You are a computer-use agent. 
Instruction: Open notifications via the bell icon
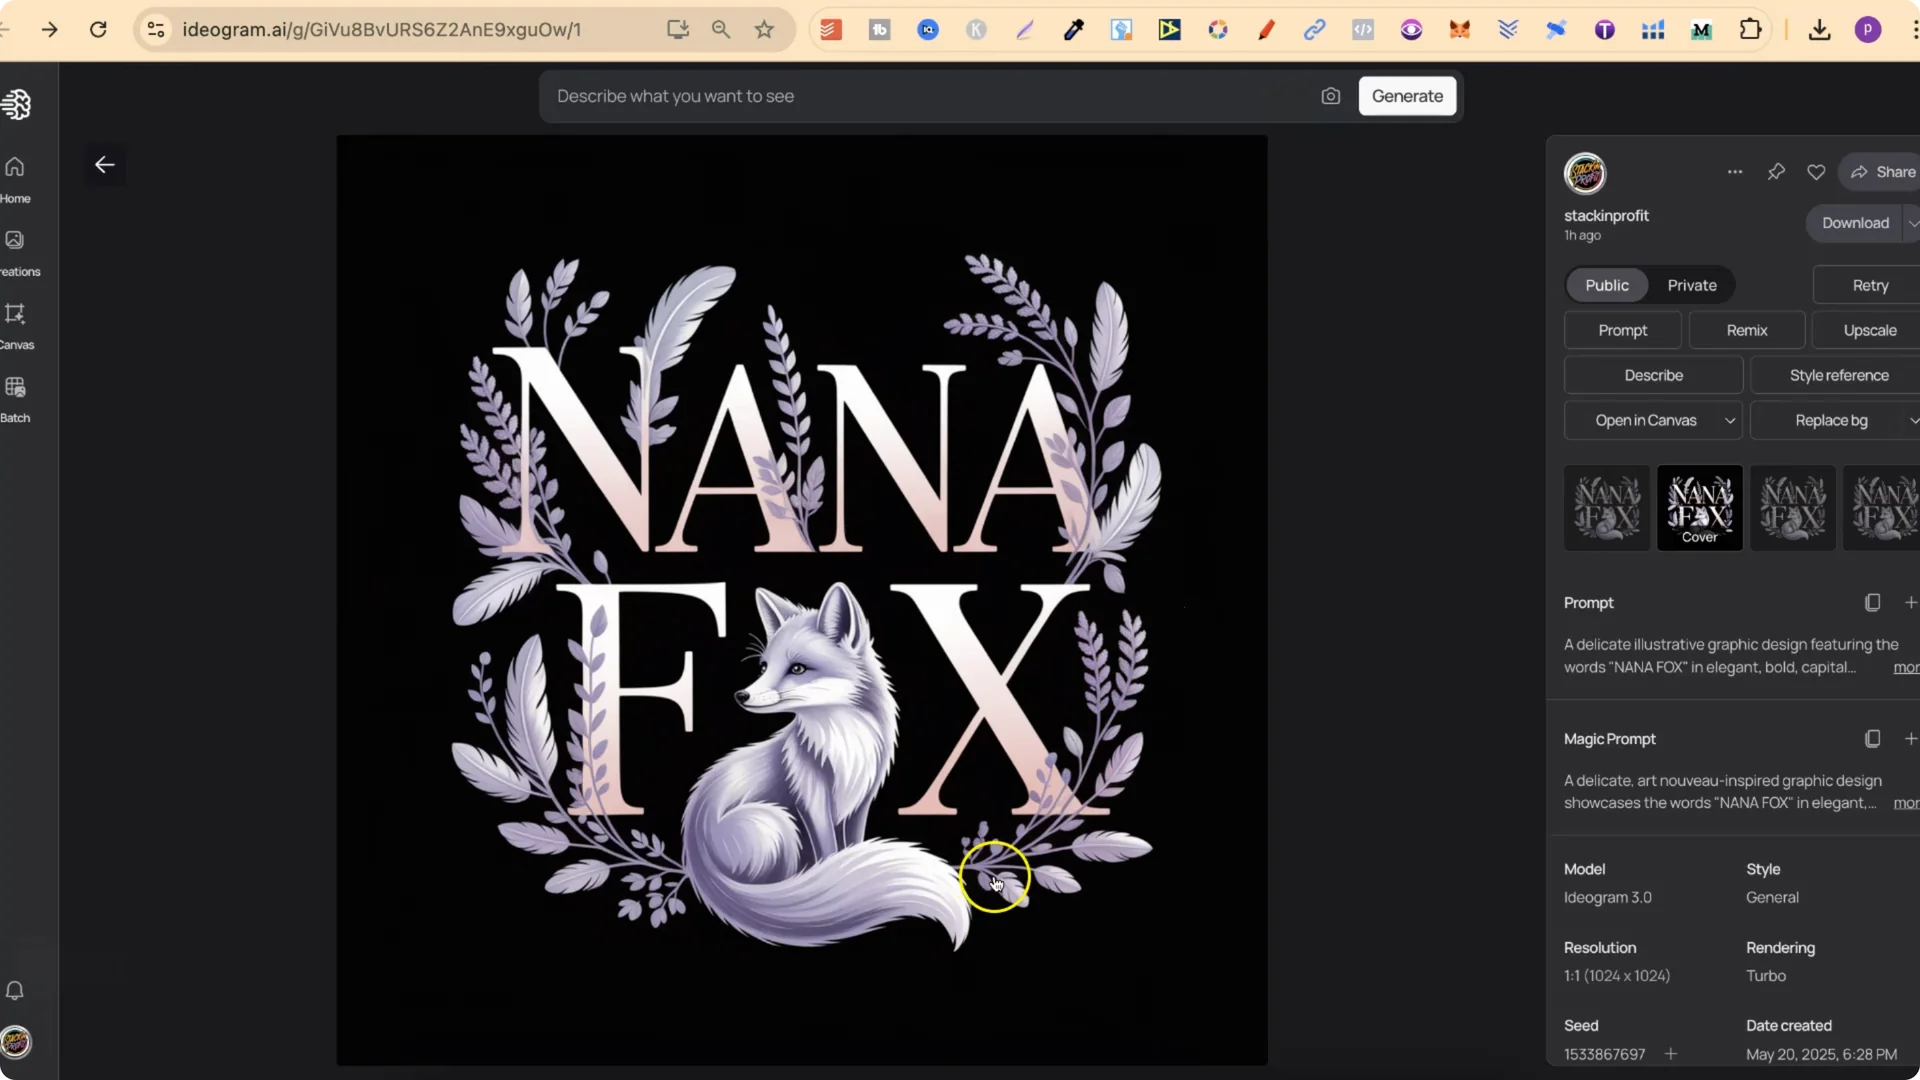[x=15, y=991]
